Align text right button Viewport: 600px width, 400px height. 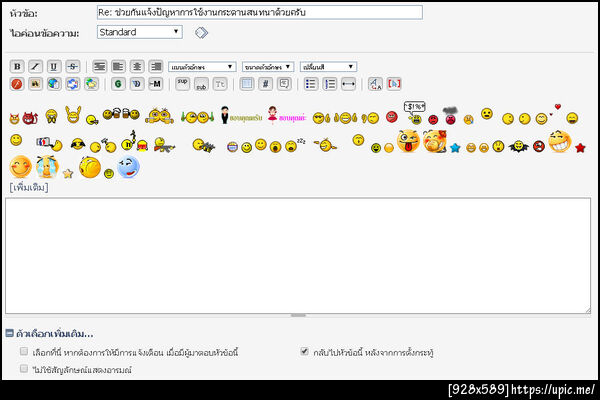click(x=156, y=67)
